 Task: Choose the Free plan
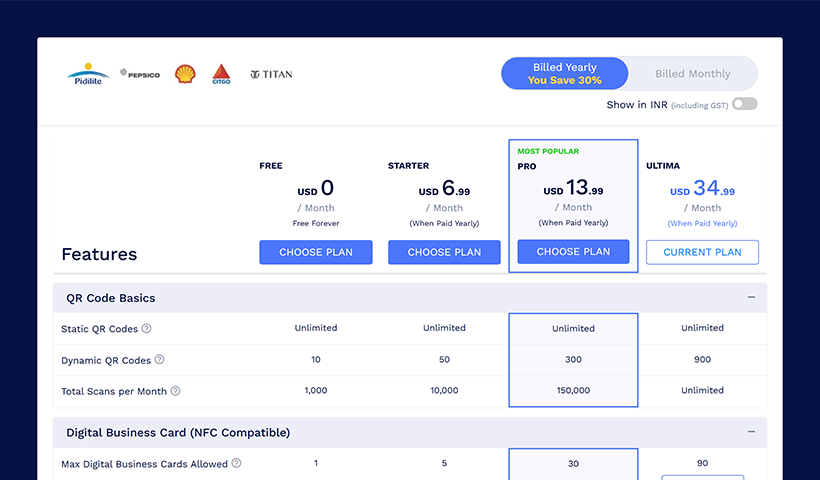point(316,252)
